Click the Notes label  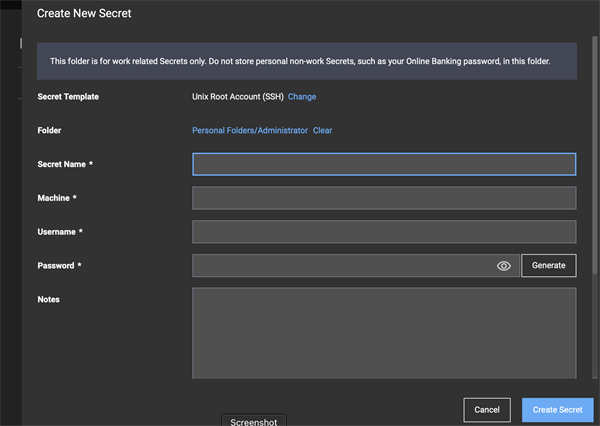(49, 299)
